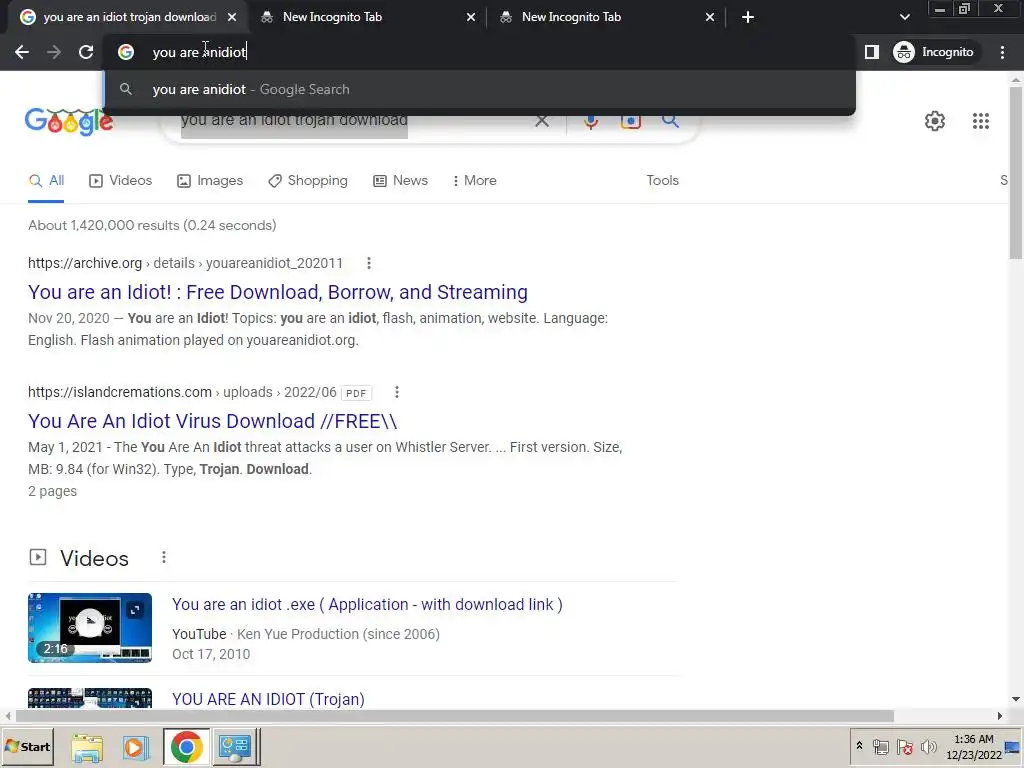Switch to Videos results tab
The height and width of the screenshot is (768, 1024).
click(x=120, y=181)
